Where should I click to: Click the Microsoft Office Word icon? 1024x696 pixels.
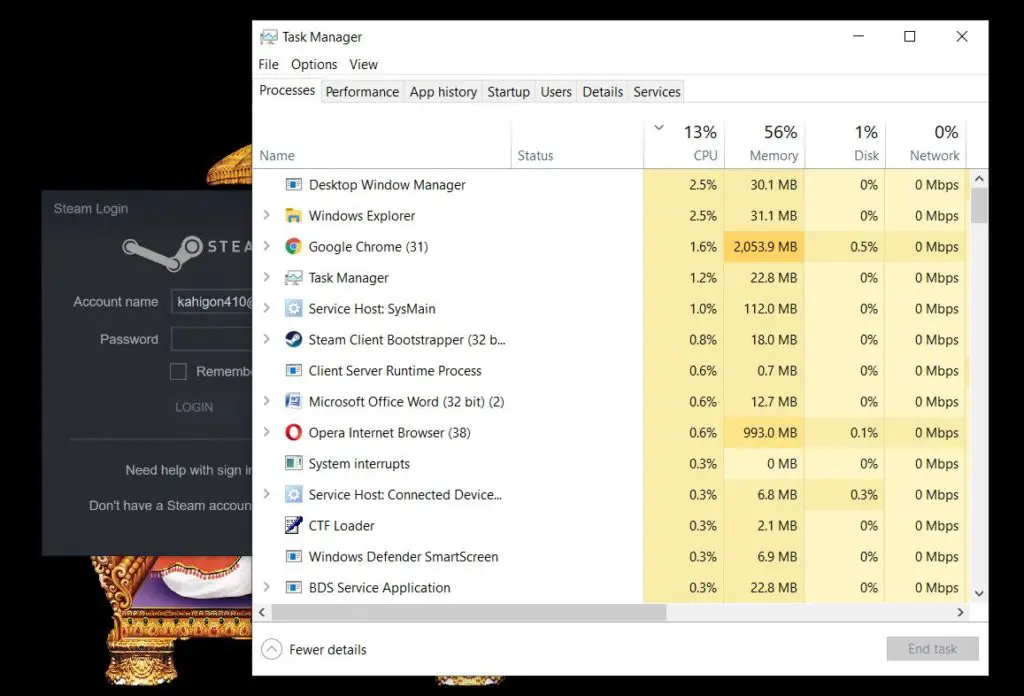tap(294, 402)
